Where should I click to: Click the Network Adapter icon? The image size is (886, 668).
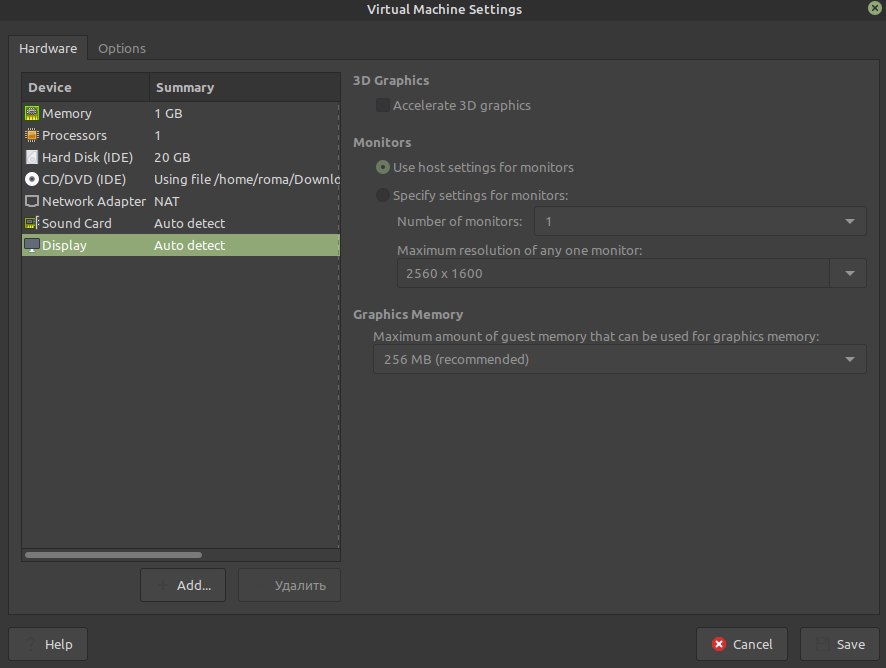[32, 201]
